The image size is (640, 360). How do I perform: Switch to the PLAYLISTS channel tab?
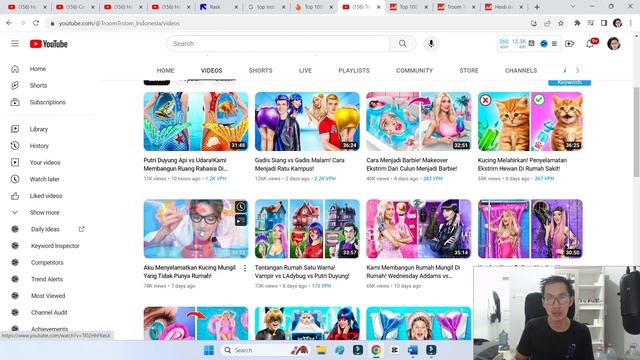tap(354, 70)
